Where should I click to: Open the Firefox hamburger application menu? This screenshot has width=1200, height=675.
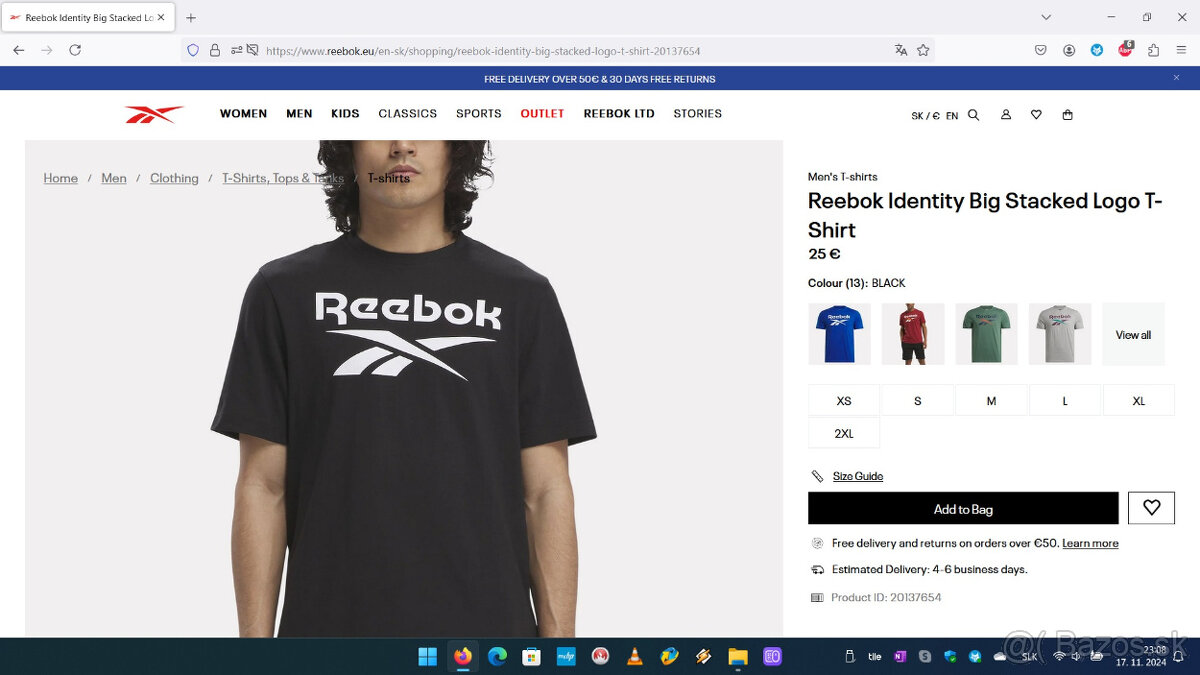point(1181,50)
